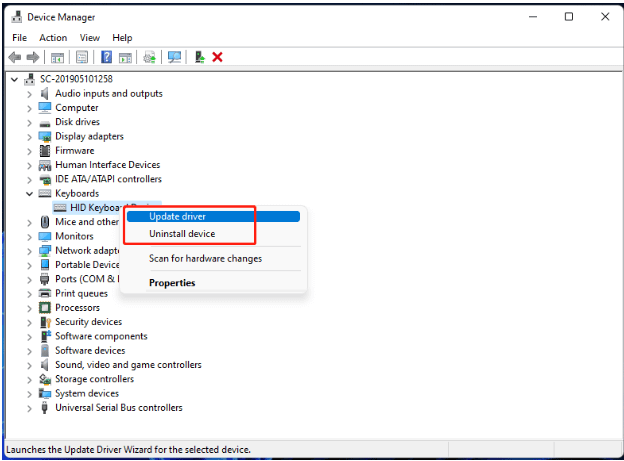Select the Sound, video and game controllers icon
This screenshot has height=461, width=624.
point(45,365)
